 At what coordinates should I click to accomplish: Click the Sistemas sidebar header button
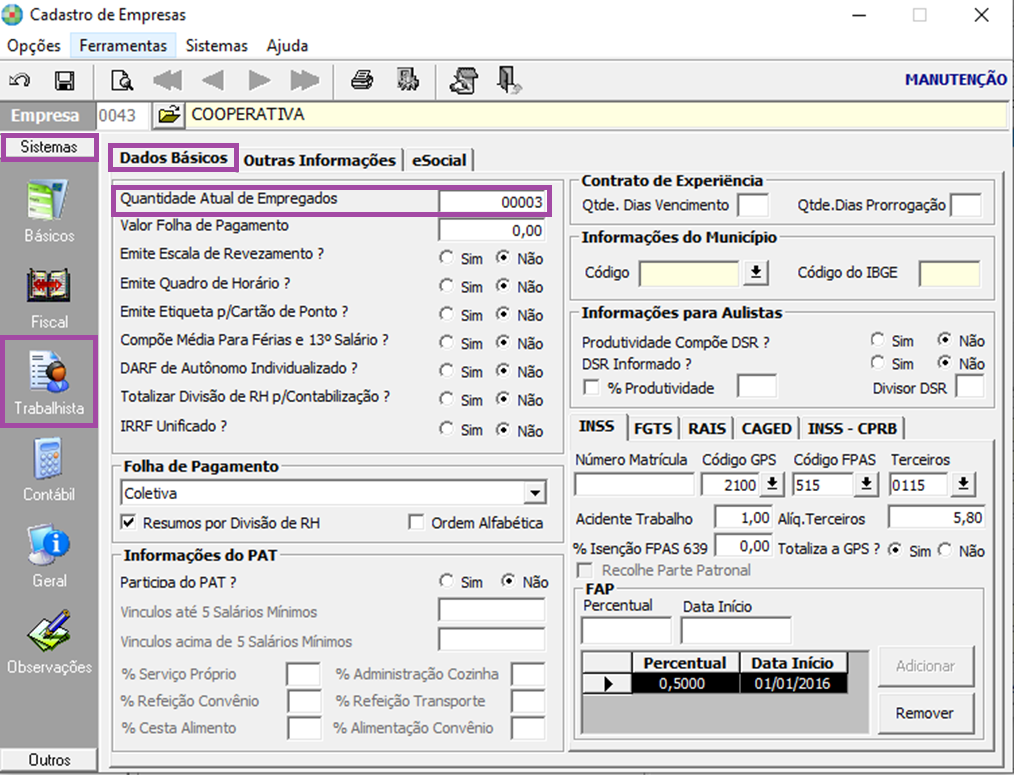pyautogui.click(x=49, y=147)
